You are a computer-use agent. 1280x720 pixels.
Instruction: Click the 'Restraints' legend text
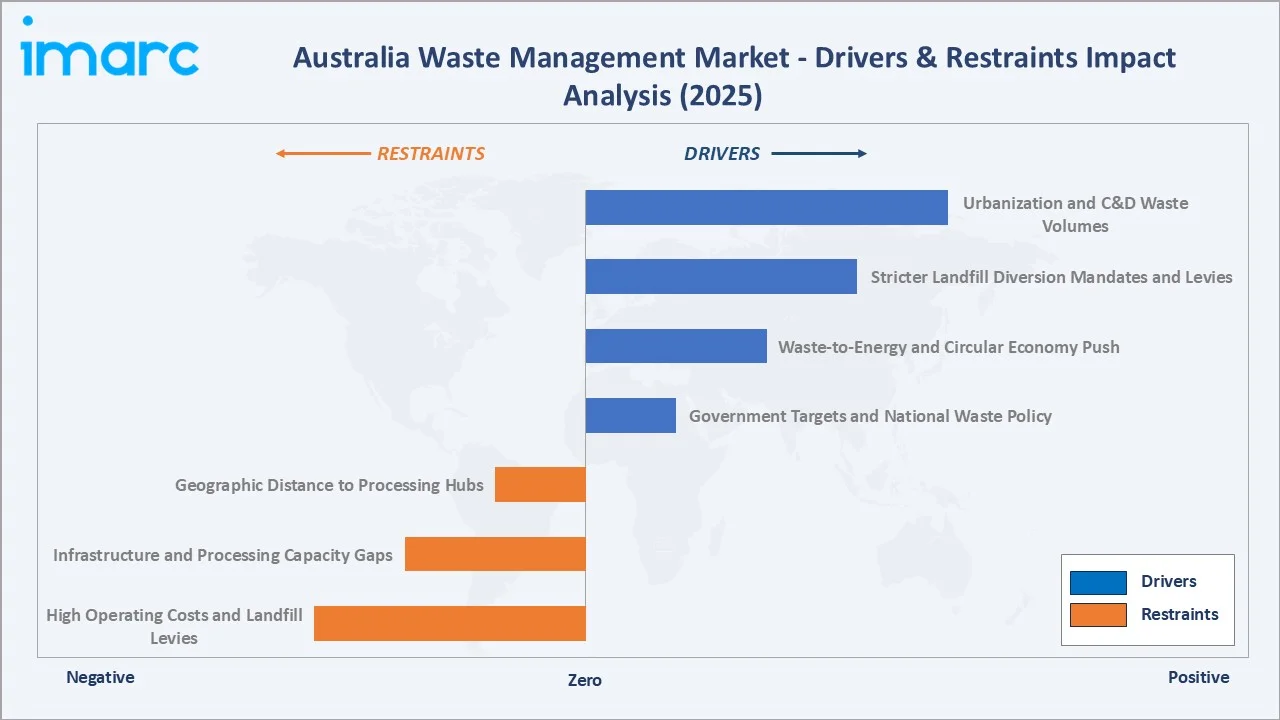1180,615
